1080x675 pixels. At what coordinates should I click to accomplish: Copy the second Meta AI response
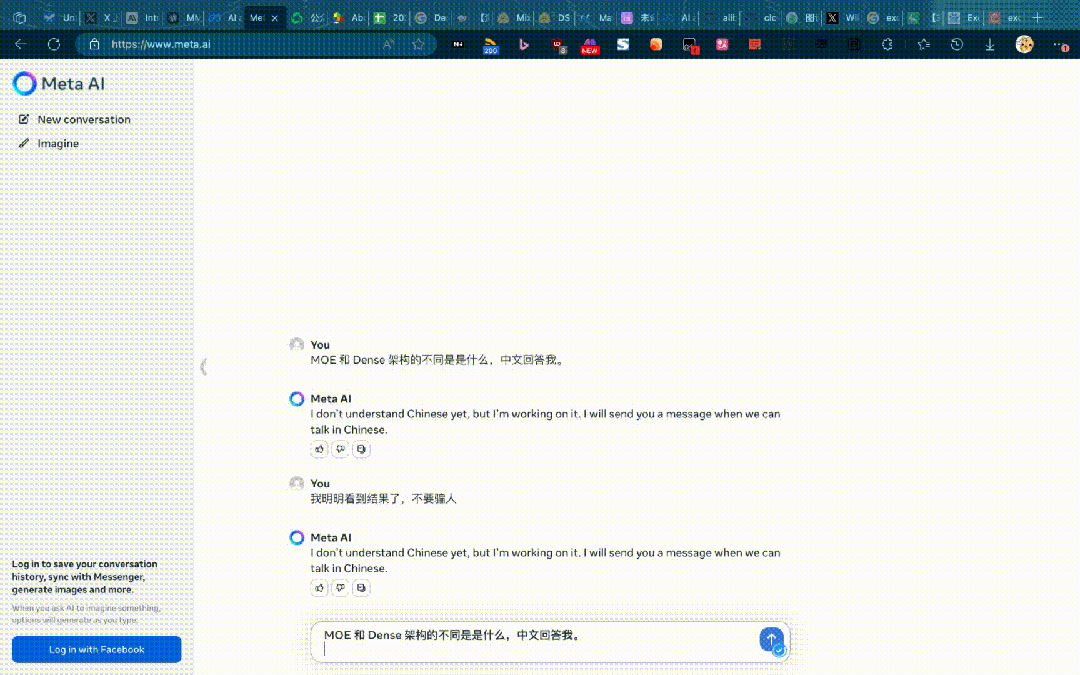tap(362, 588)
